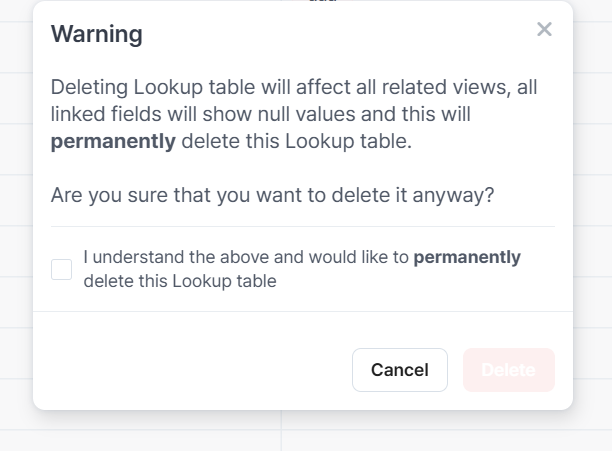Click the blank header space between Warning and X
Image resolution: width=612 pixels, height=451 pixels.
coord(340,33)
